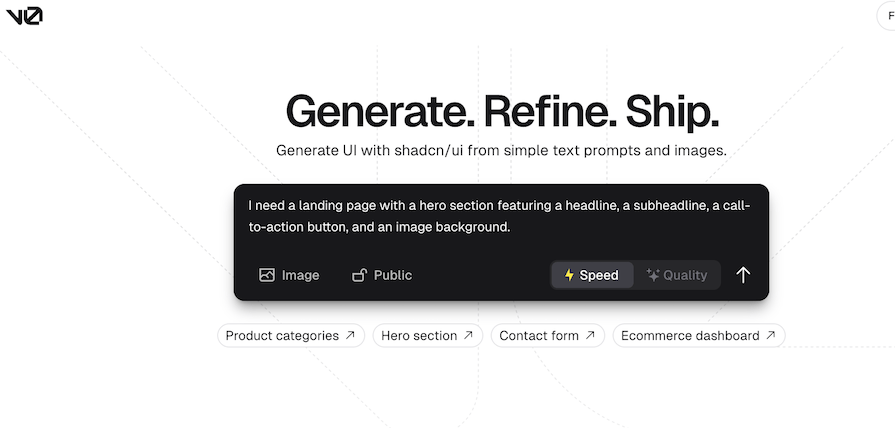The width and height of the screenshot is (895, 428).
Task: Choose the Contact form example prompt
Action: [547, 336]
